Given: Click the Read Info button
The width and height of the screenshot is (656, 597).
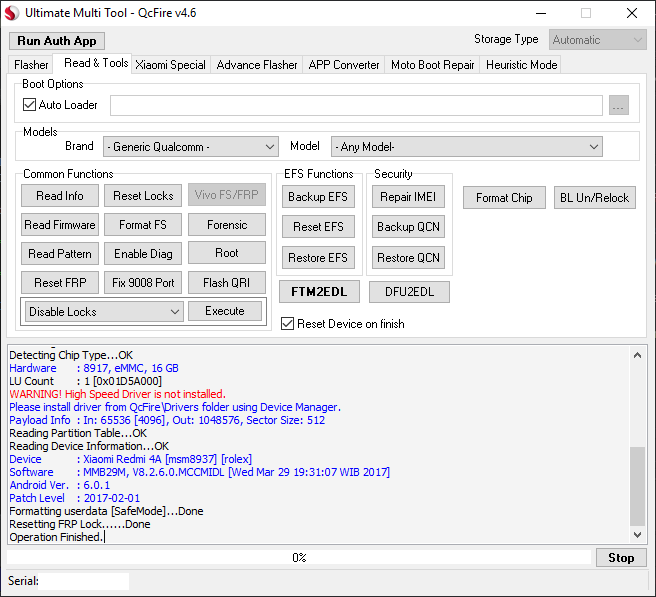Looking at the screenshot, I should (x=60, y=196).
